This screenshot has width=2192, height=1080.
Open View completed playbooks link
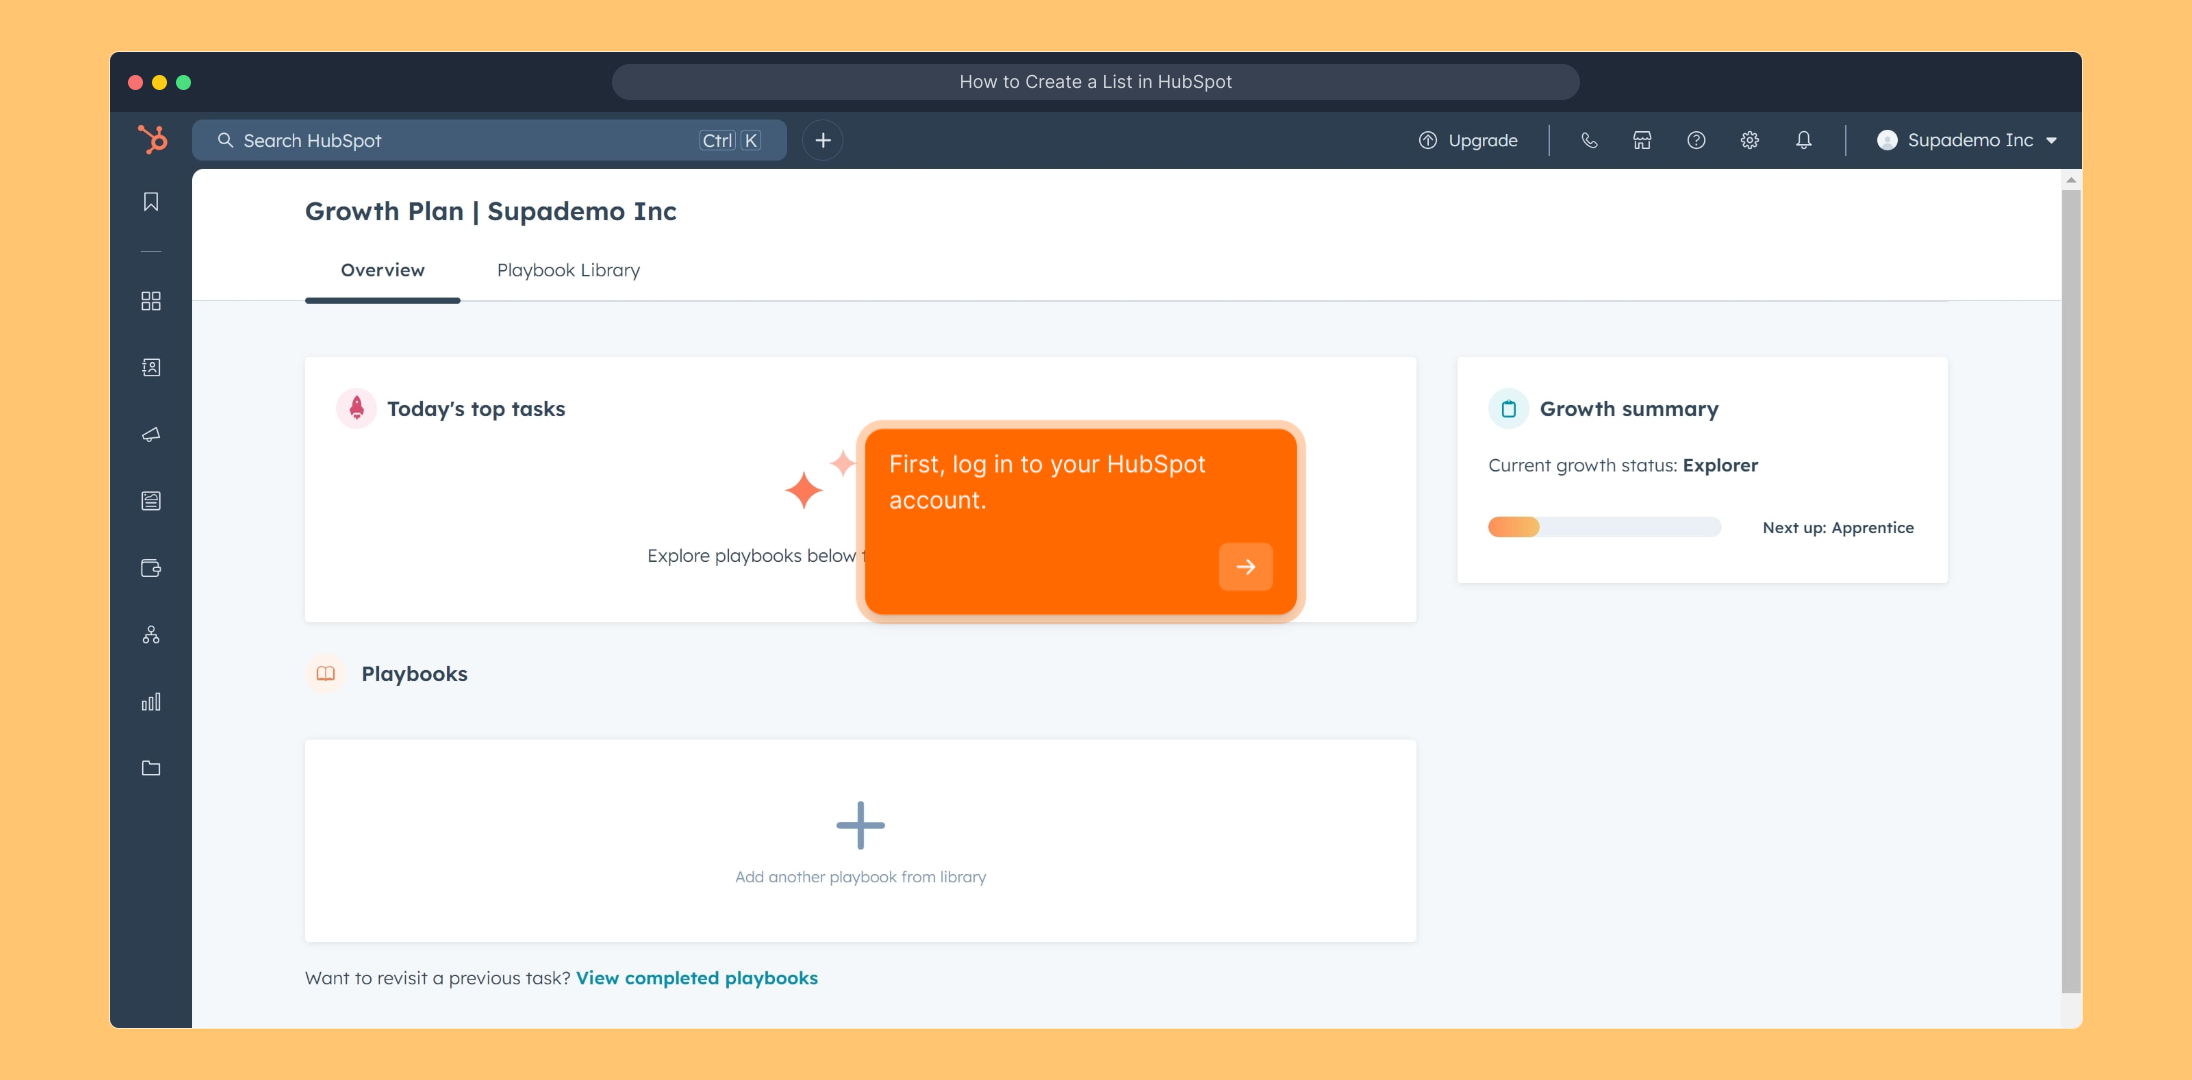[697, 978]
